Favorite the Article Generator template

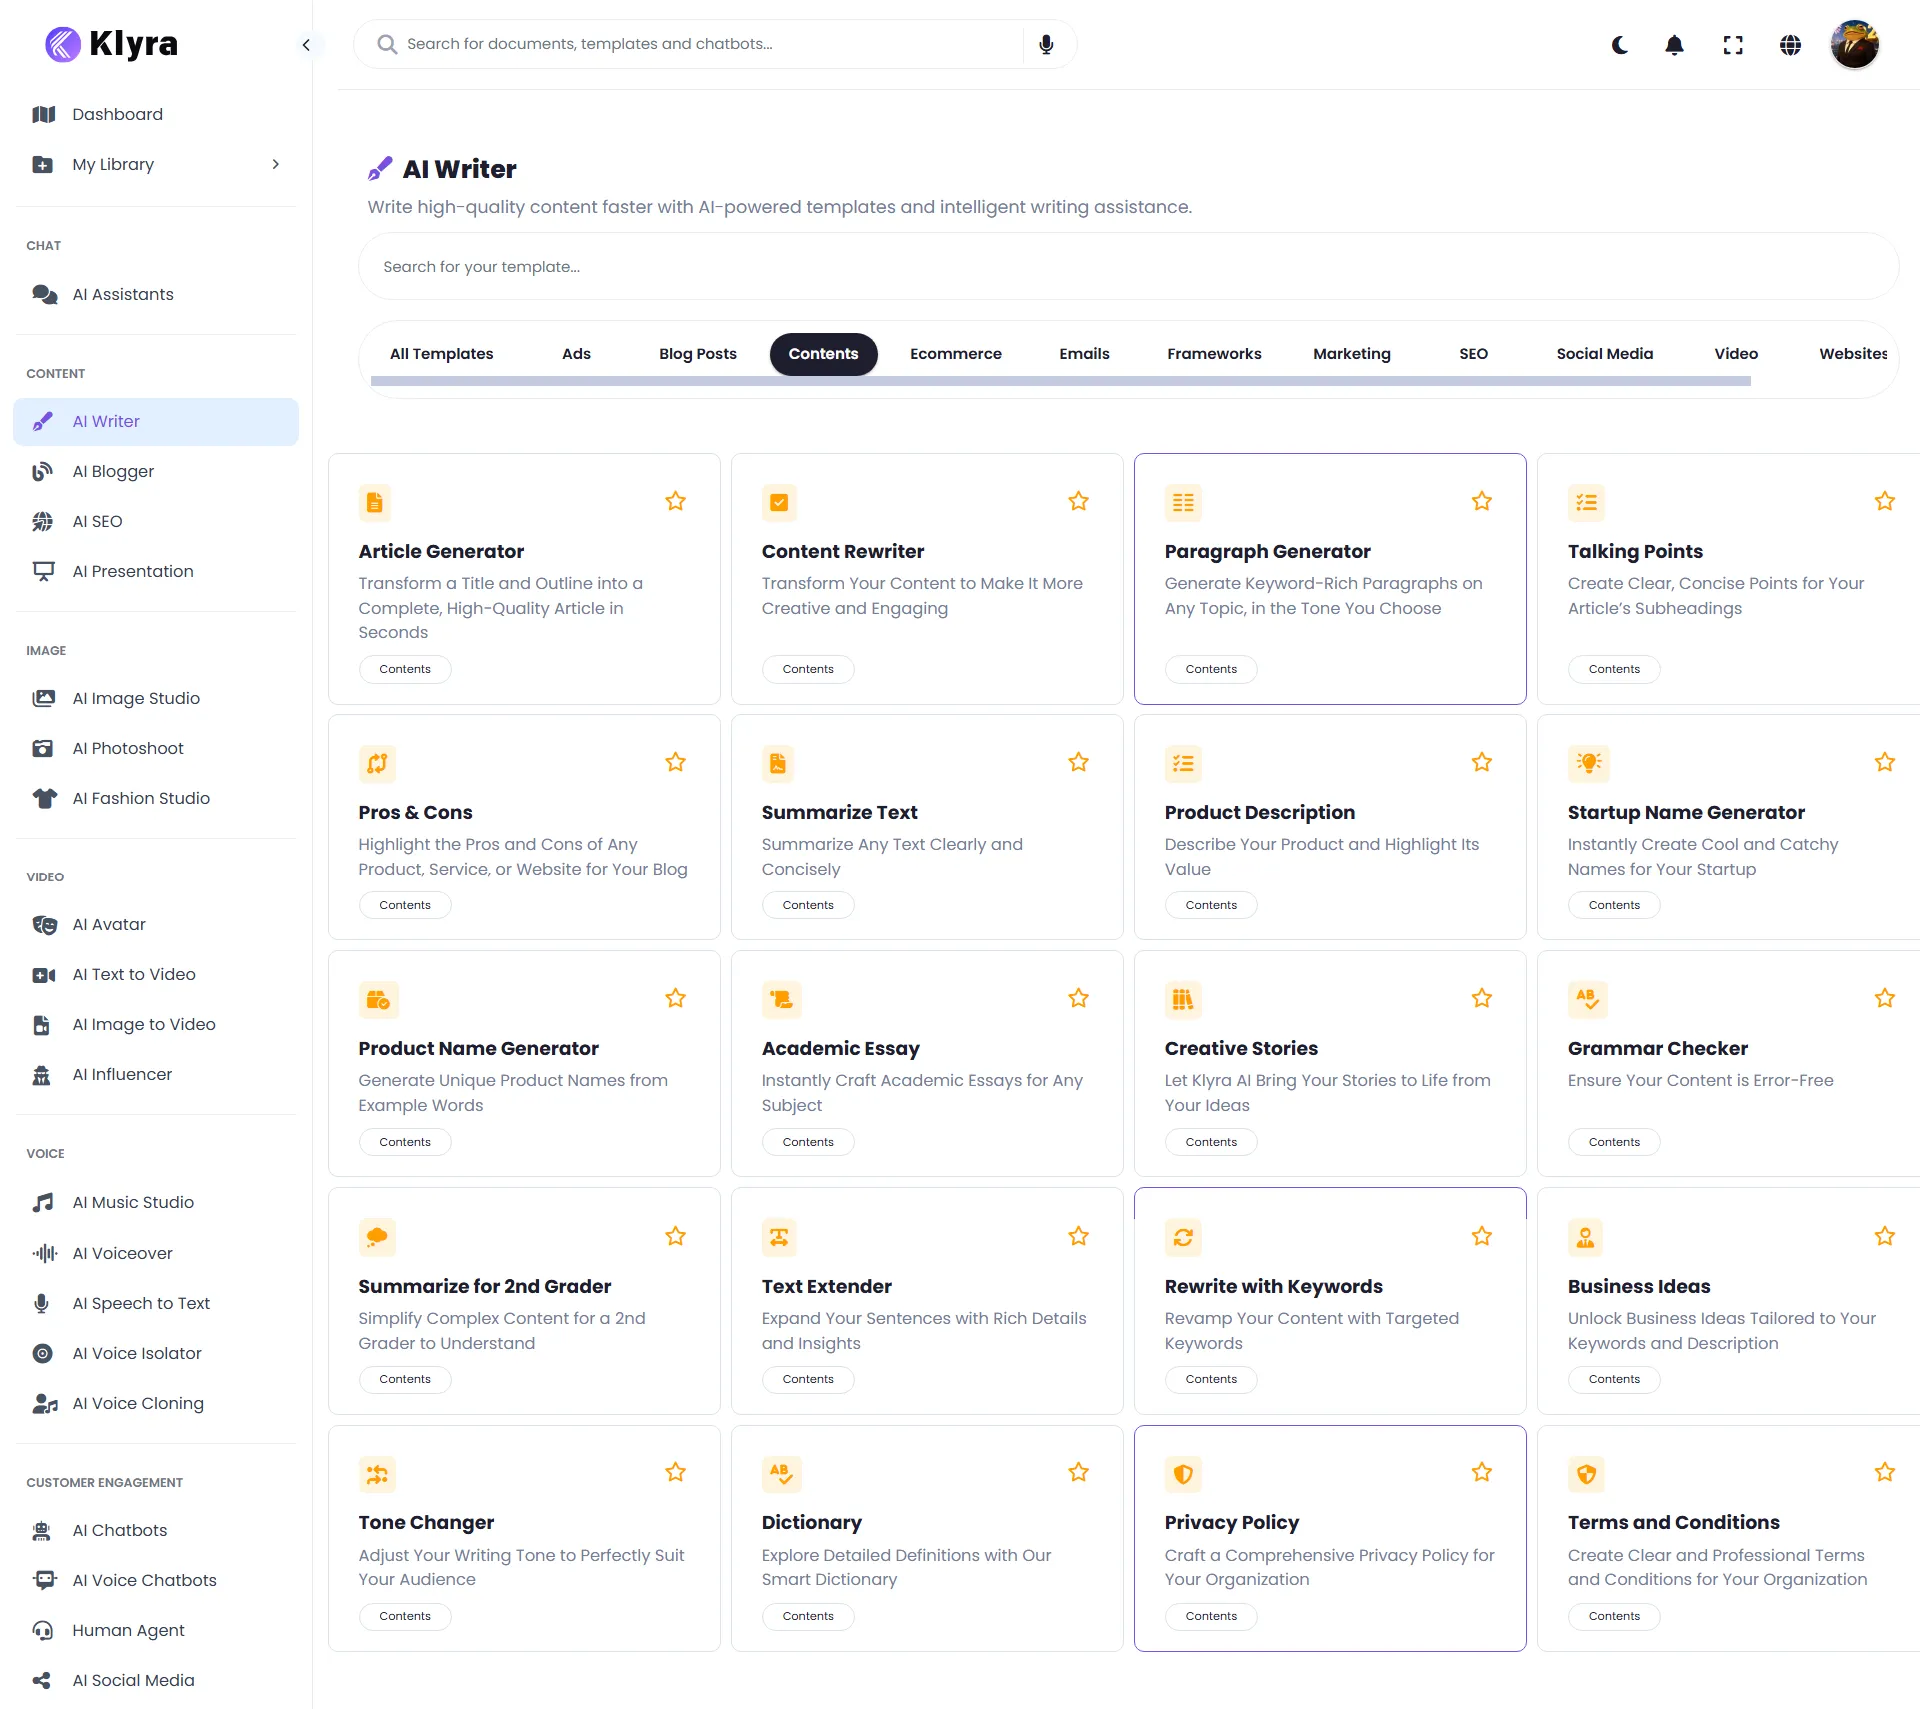pos(676,501)
